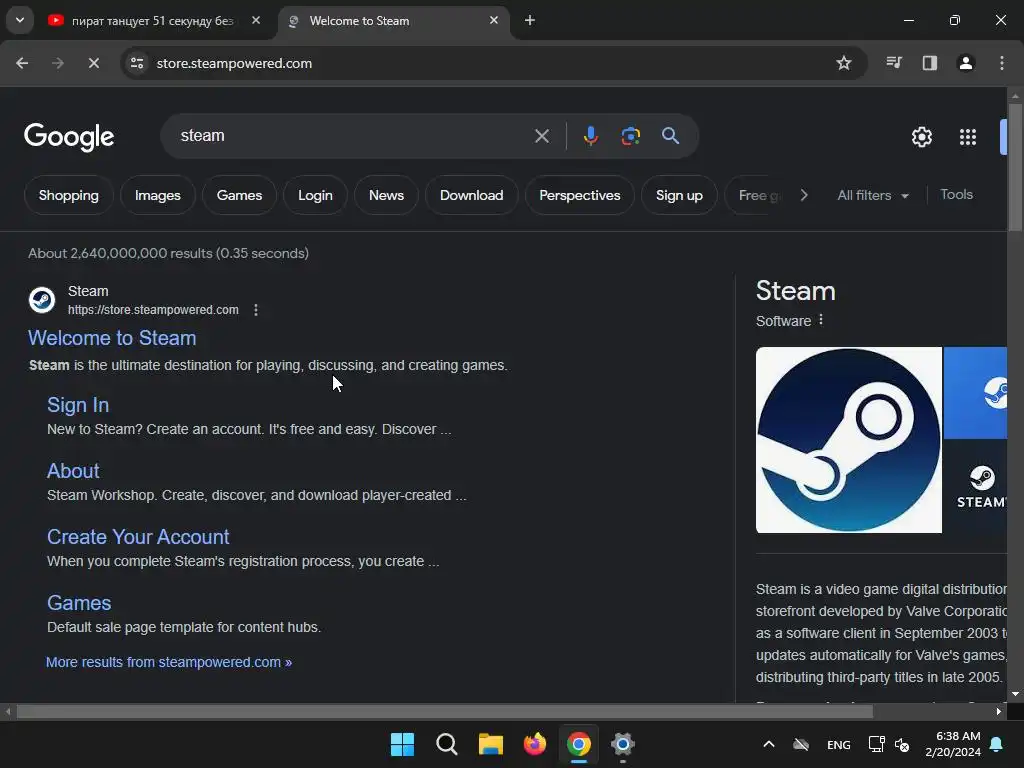Image resolution: width=1024 pixels, height=768 pixels.
Task: Open the Sign In sitelink
Action: point(78,405)
